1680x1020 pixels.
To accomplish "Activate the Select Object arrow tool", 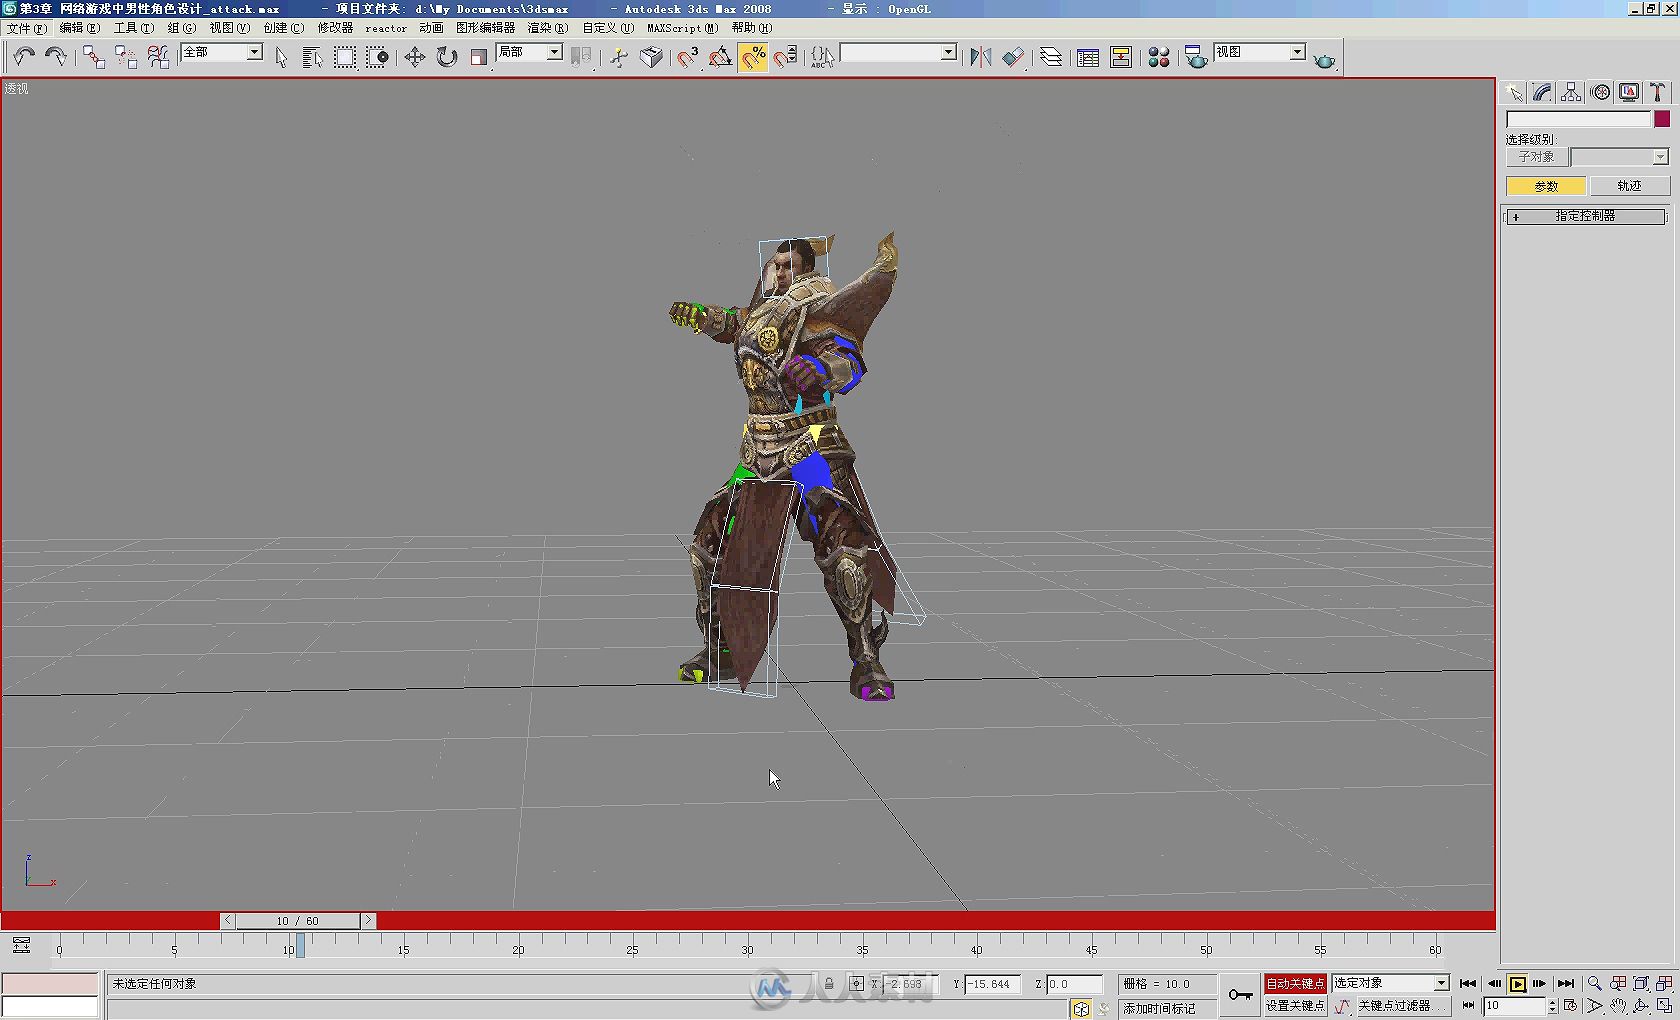I will click(281, 57).
